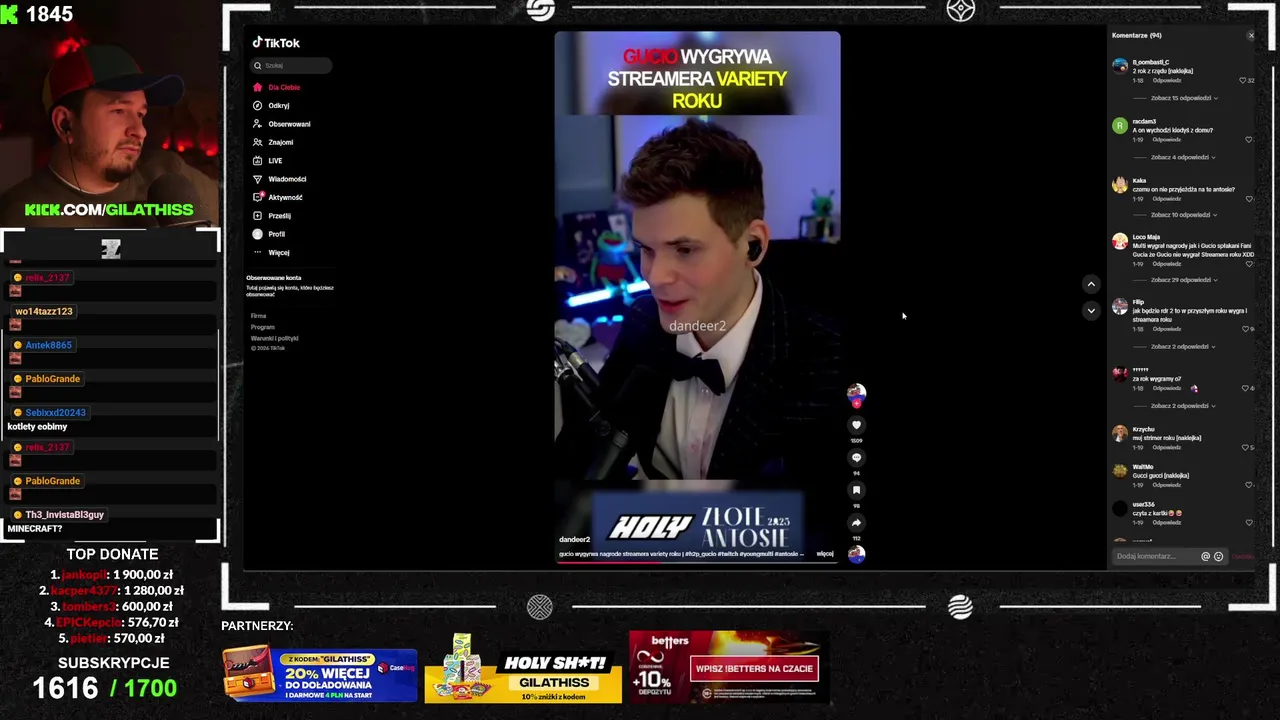
Task: Click the Program footer link
Action: point(262,327)
